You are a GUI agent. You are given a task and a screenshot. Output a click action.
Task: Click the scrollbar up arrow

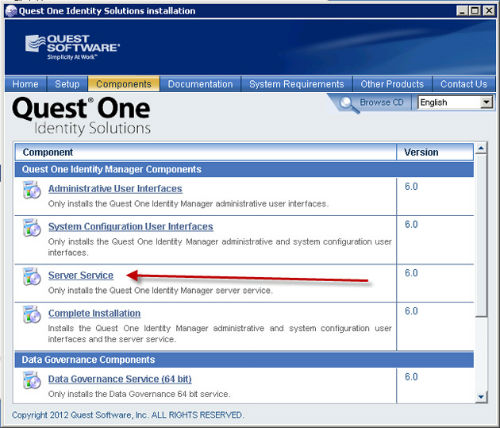tap(481, 148)
